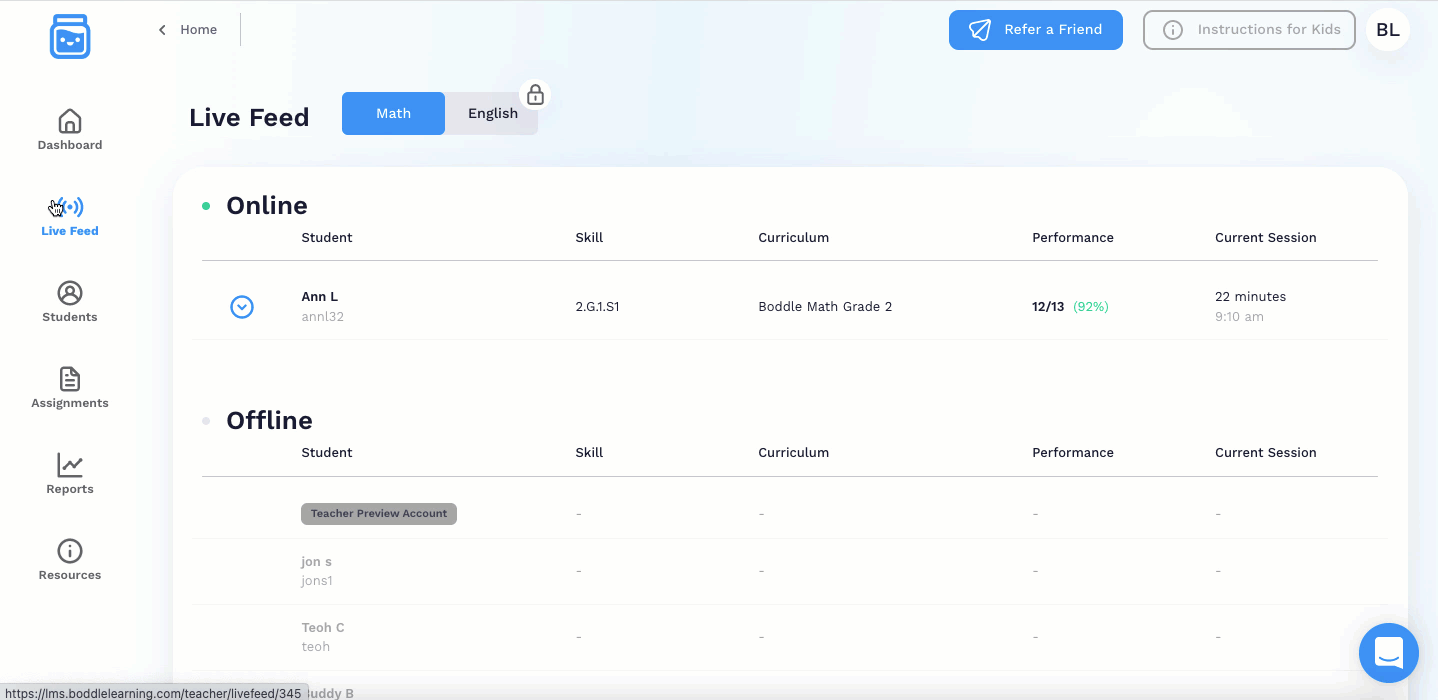
Task: Go back using the Home chevron
Action: [162, 30]
